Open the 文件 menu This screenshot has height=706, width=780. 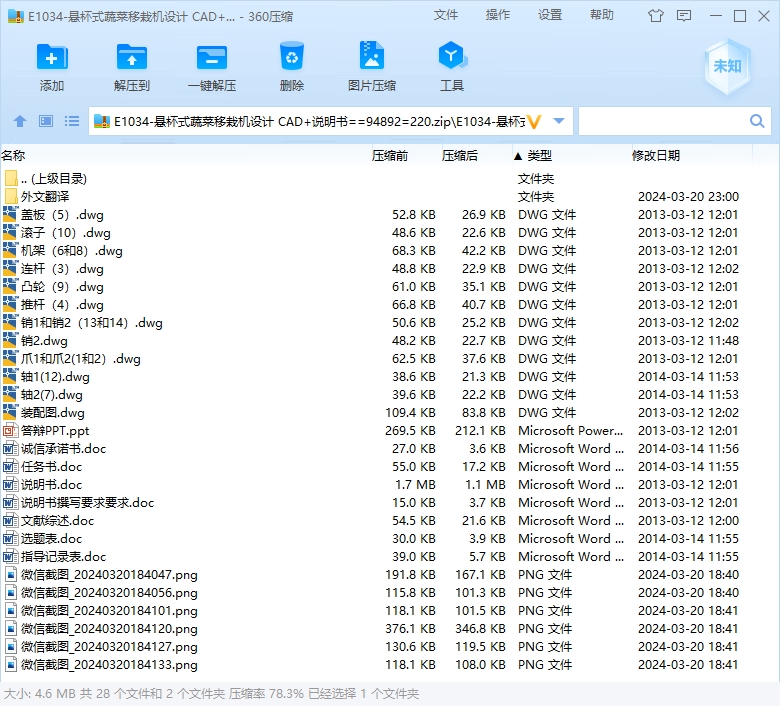pyautogui.click(x=445, y=15)
